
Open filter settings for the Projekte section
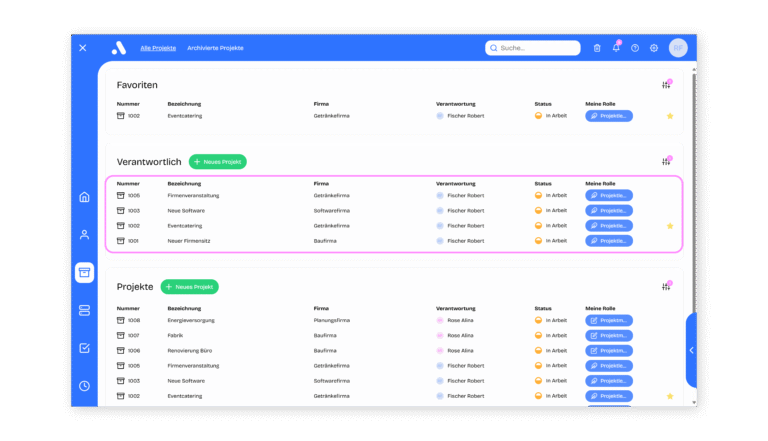click(666, 287)
